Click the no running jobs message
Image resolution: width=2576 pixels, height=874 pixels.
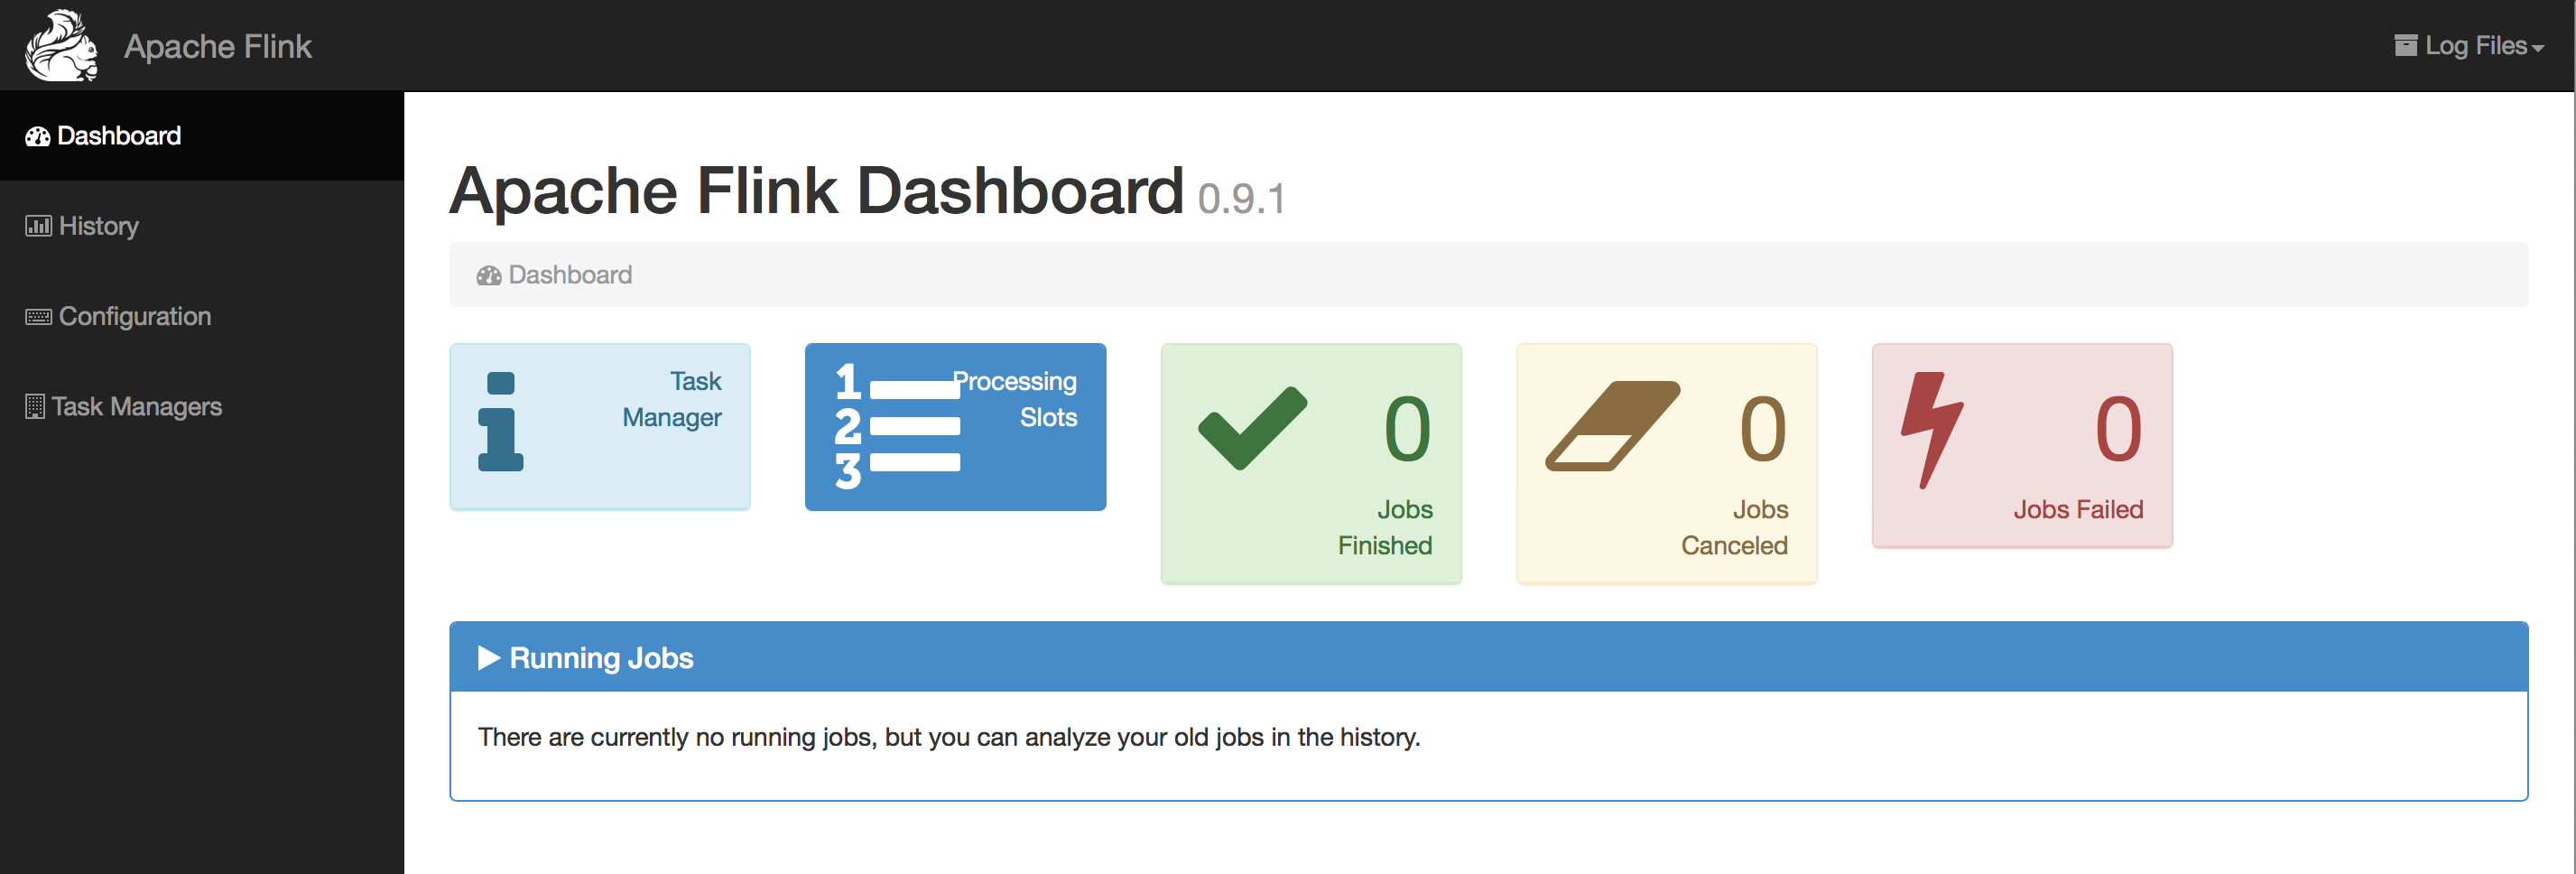coord(949,737)
